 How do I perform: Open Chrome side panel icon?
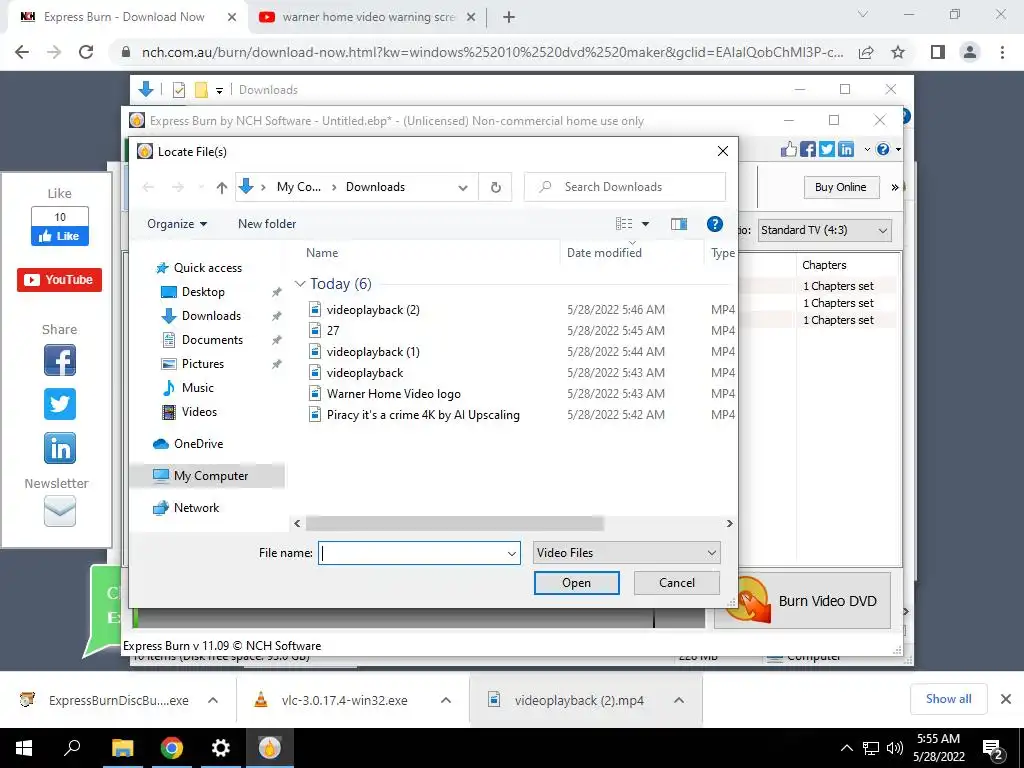[x=938, y=52]
